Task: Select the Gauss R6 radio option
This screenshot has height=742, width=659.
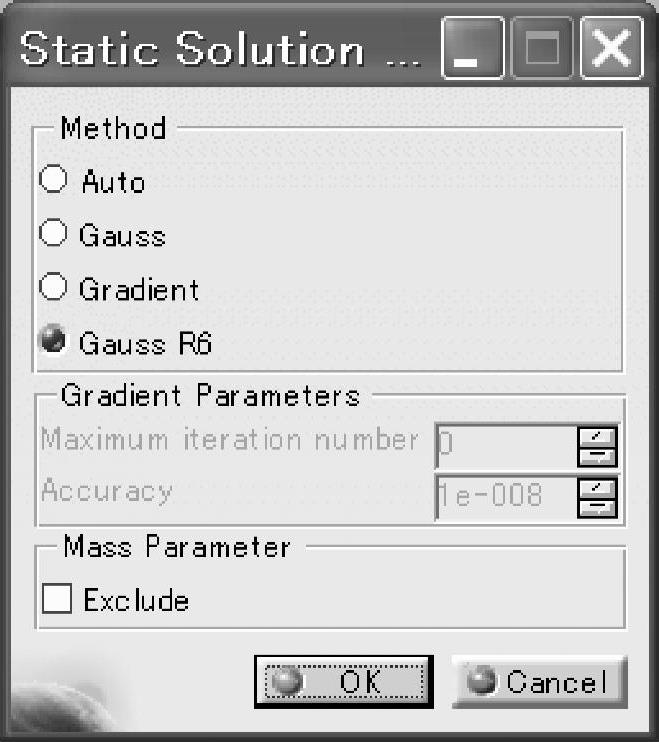Action: point(53,342)
